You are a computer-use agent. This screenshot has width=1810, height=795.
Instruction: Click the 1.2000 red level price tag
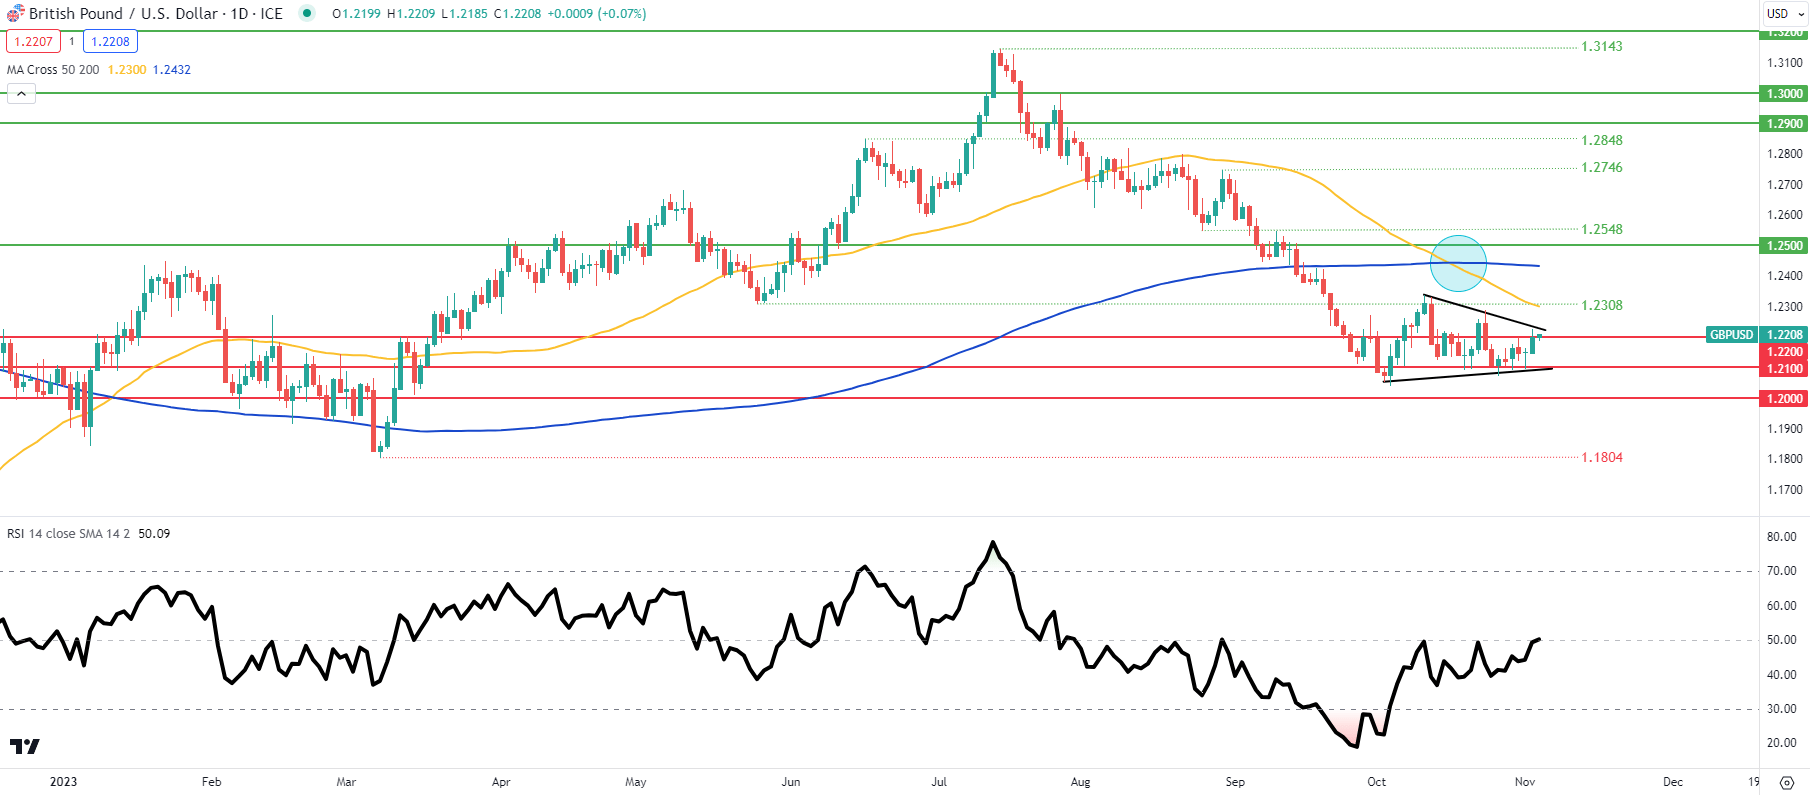coord(1784,398)
